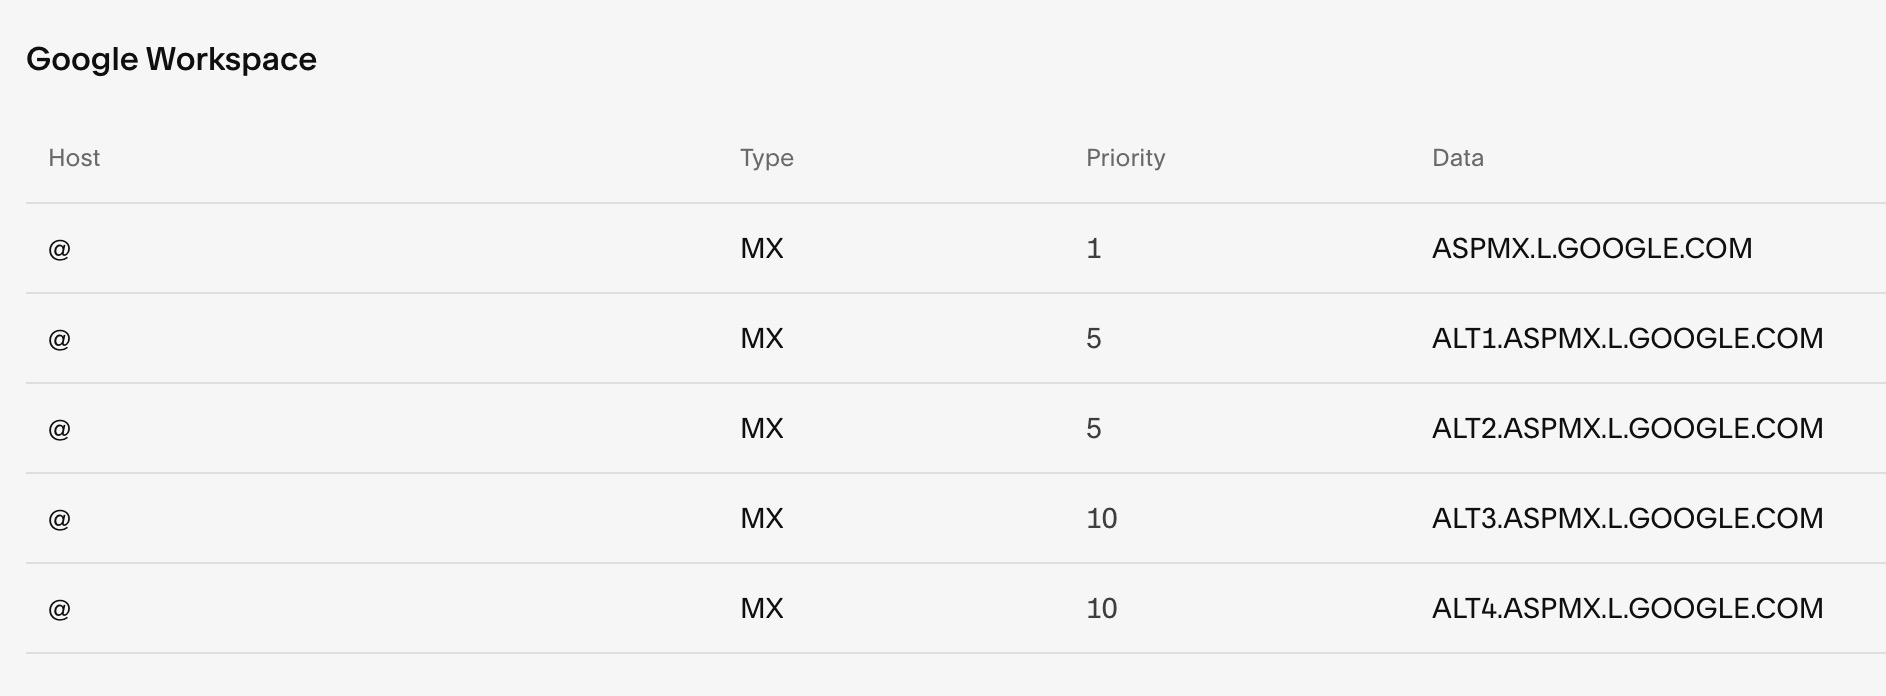Click the Google Workspace section heading
The width and height of the screenshot is (1886, 696).
coord(171,60)
